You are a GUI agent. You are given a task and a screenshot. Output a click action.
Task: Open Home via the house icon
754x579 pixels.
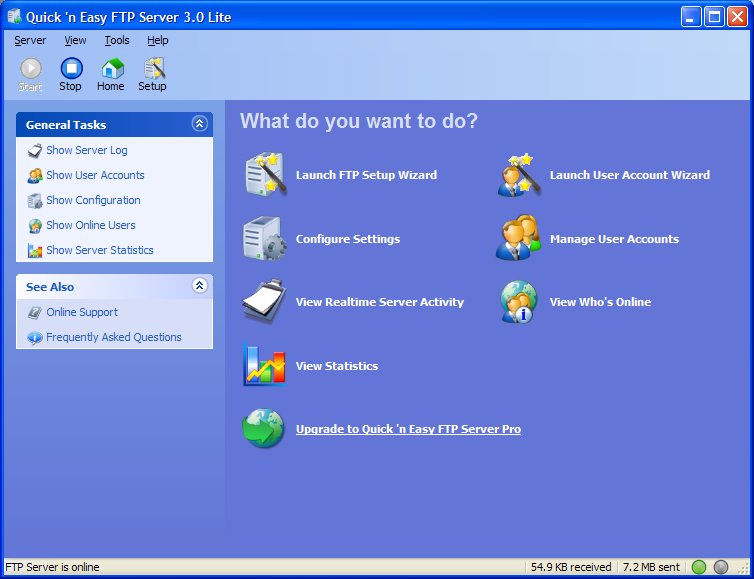pos(113,69)
